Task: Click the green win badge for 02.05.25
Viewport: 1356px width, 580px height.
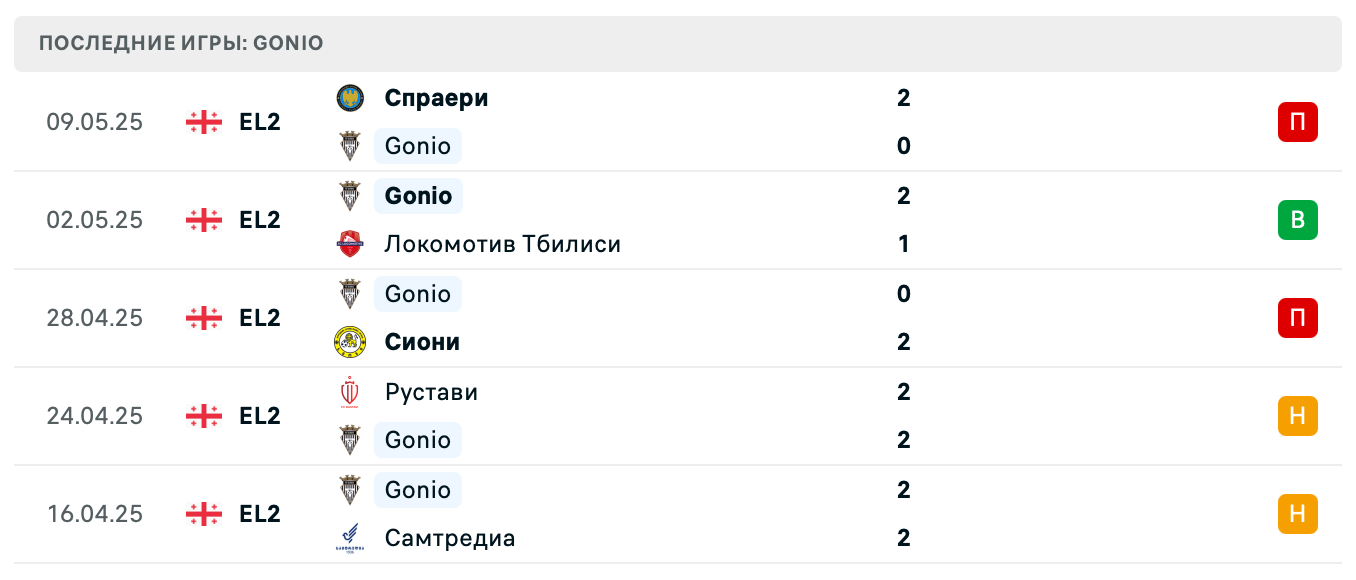Action: [1297, 220]
